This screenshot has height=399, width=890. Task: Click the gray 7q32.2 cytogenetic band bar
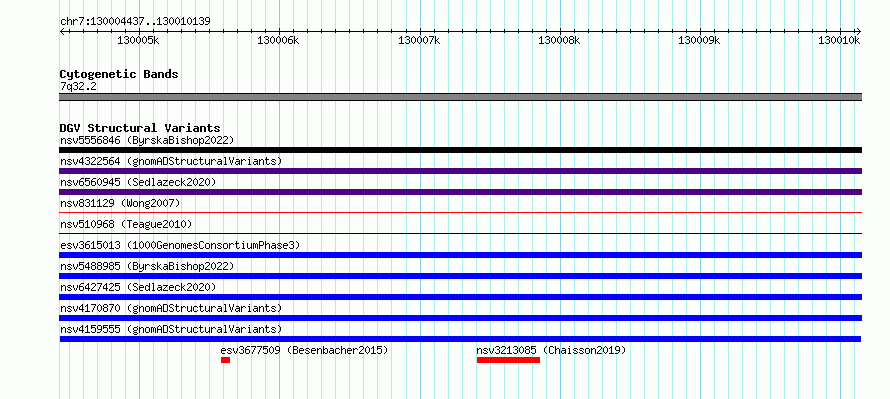point(460,97)
